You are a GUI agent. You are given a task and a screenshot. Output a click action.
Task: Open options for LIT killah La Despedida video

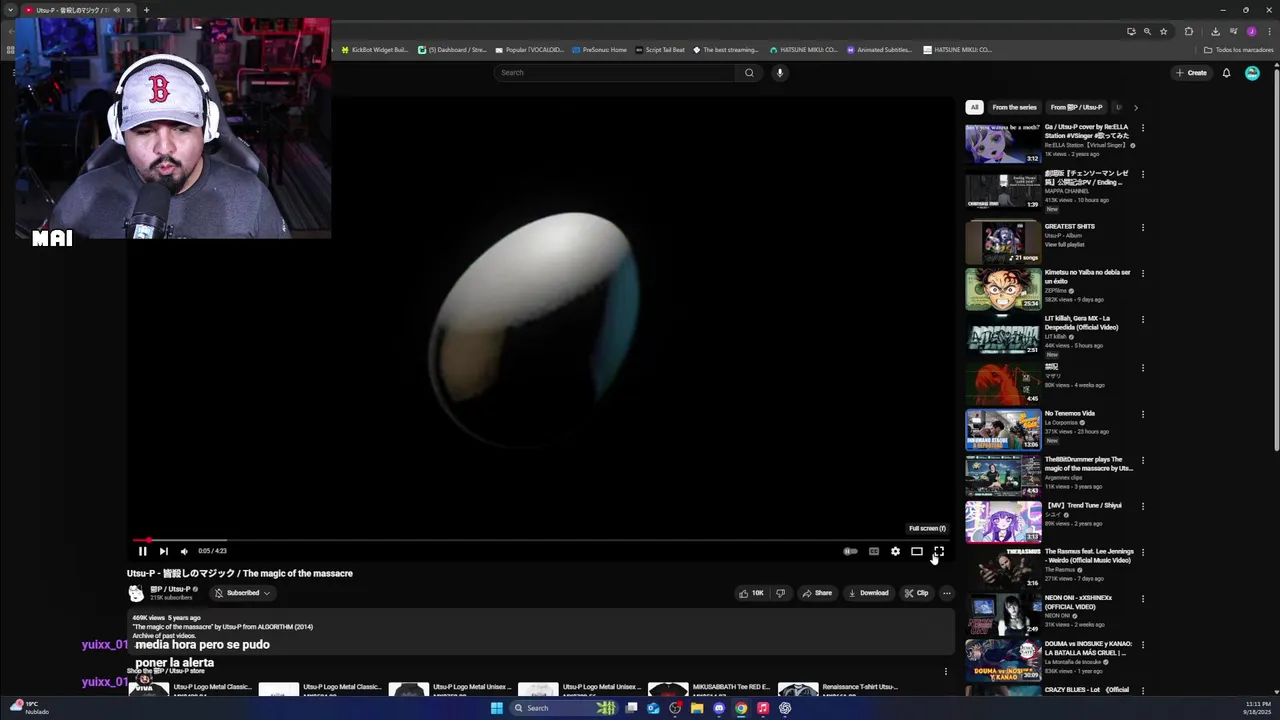(1143, 320)
